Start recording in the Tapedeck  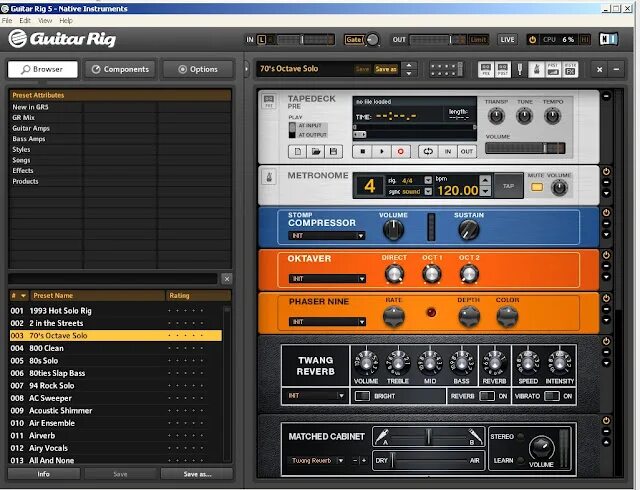pos(400,151)
